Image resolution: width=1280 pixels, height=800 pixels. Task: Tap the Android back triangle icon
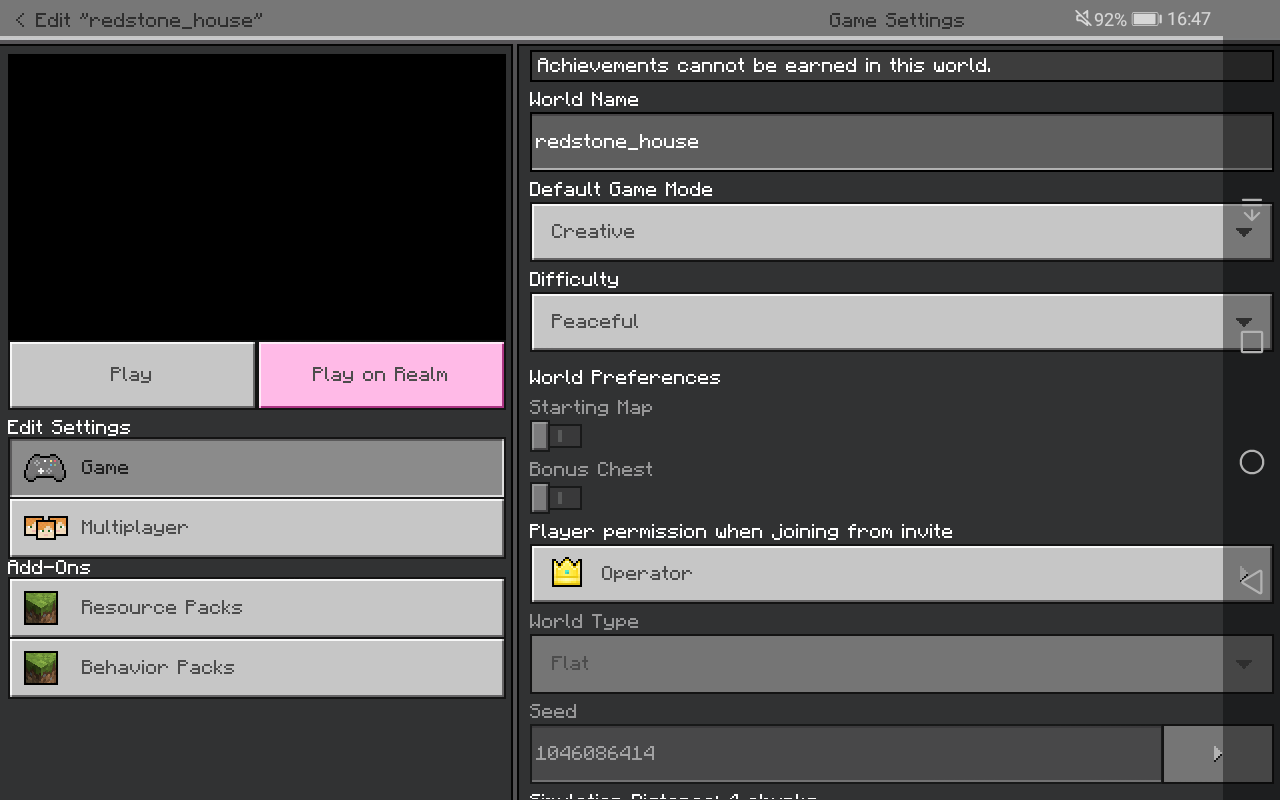(x=1251, y=582)
